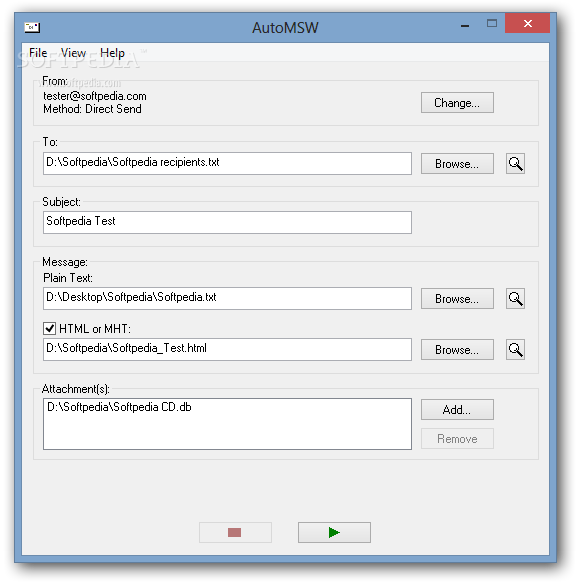
Task: Click the red stop button
Action: 235,532
